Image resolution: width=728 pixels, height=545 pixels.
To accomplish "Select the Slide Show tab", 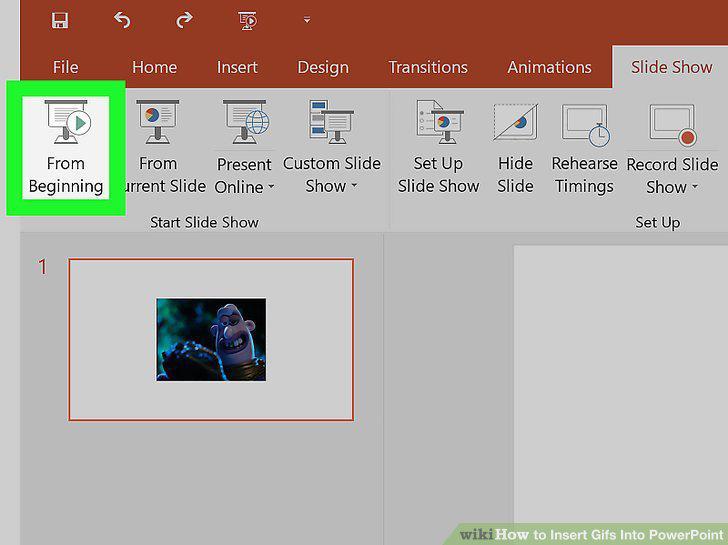I will click(671, 67).
